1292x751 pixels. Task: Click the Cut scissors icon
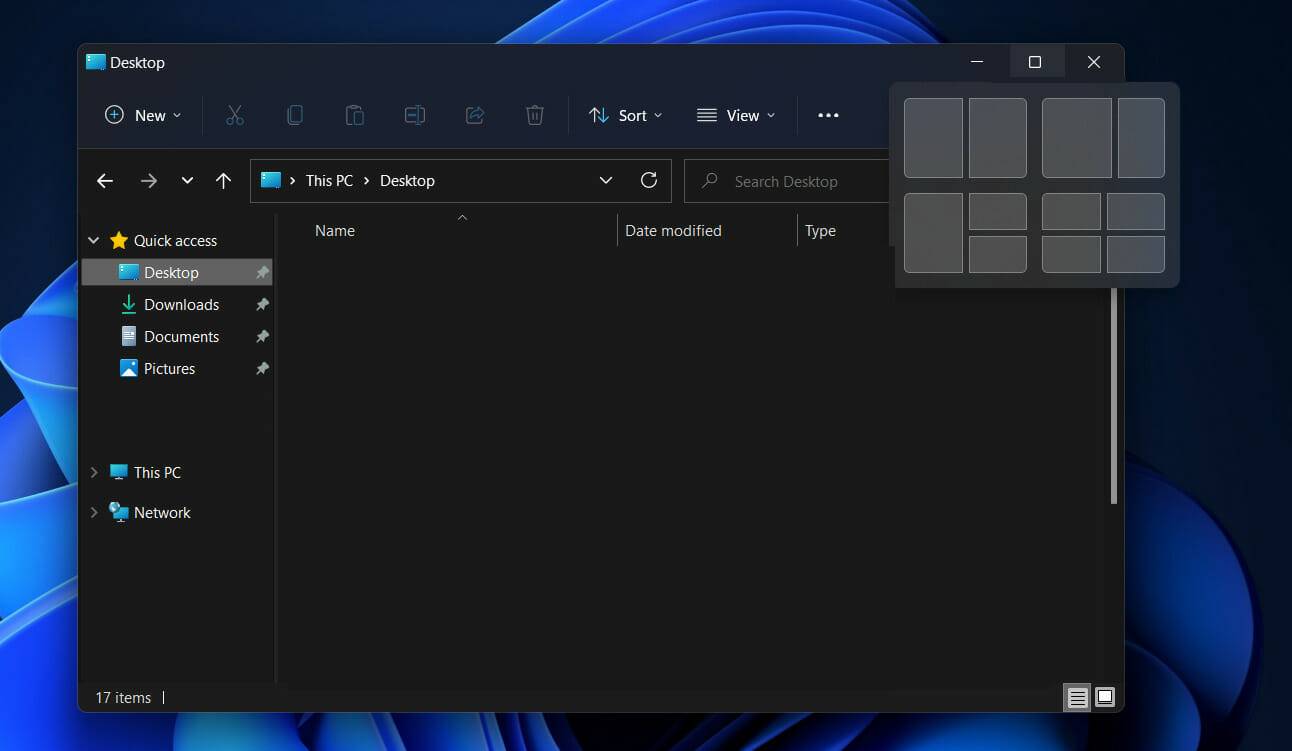[235, 115]
